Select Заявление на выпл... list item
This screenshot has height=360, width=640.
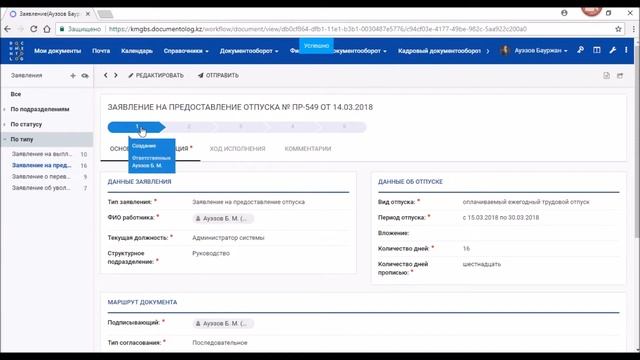pos(42,154)
